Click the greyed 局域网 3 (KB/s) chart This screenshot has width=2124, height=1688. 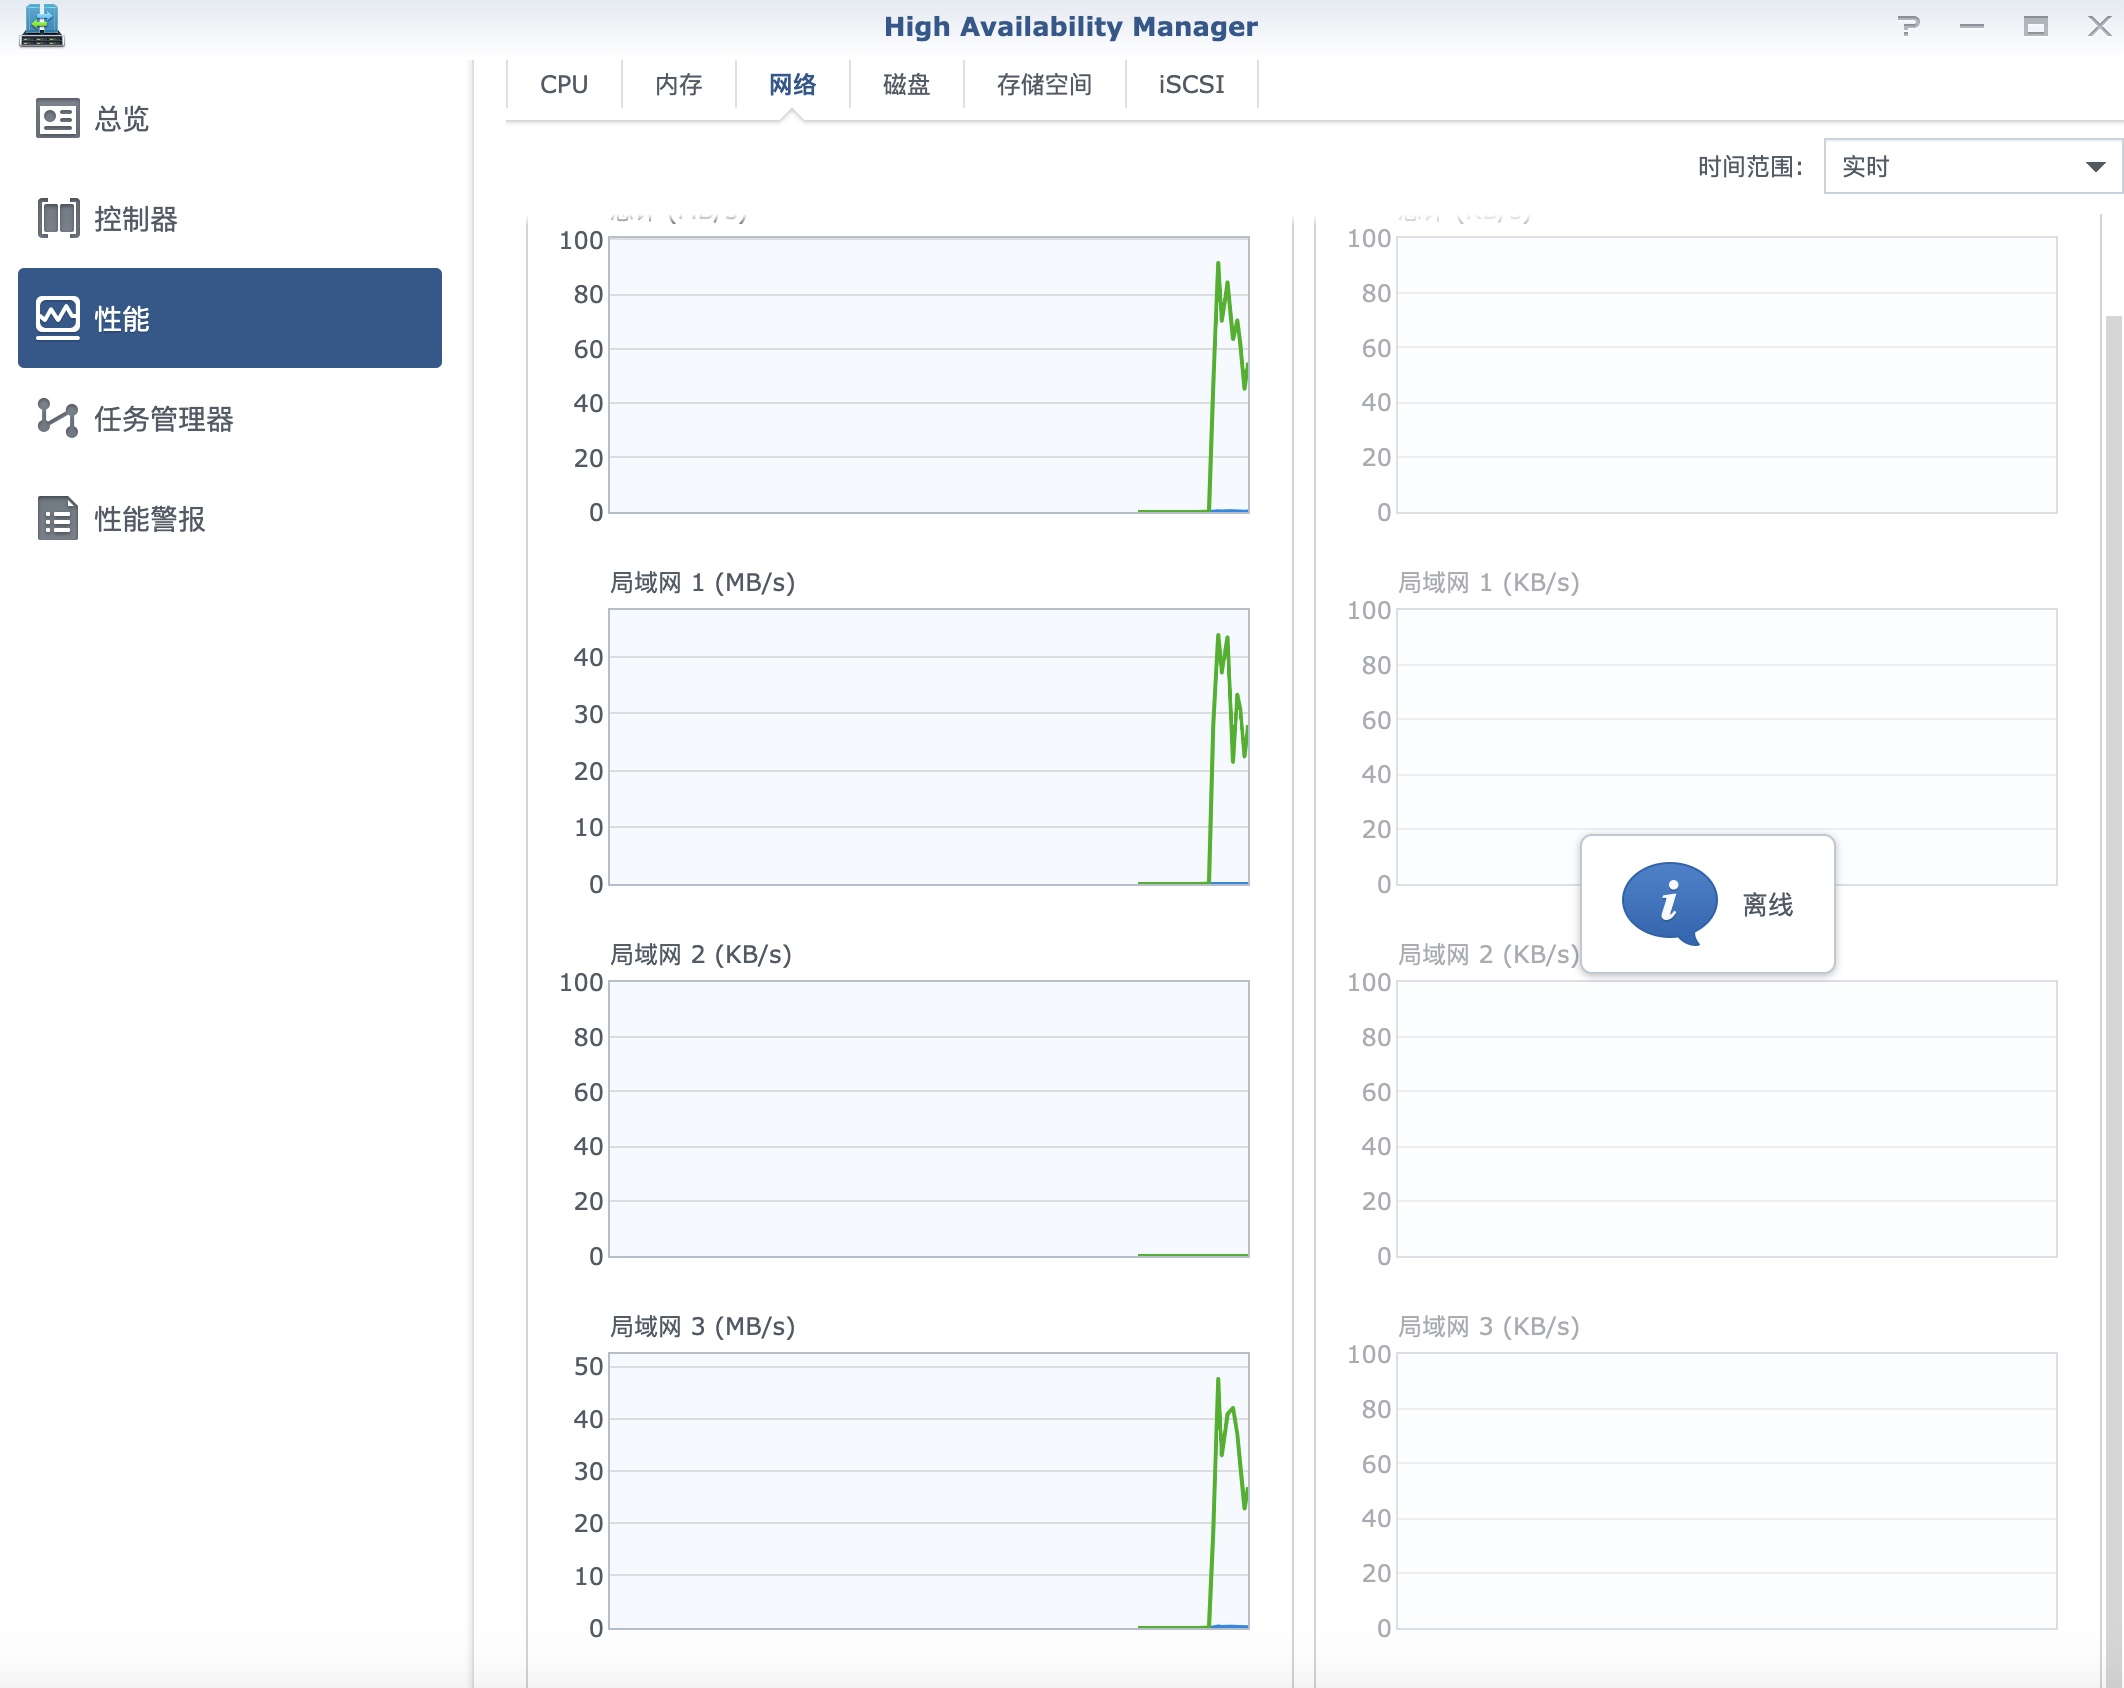click(x=1727, y=1491)
